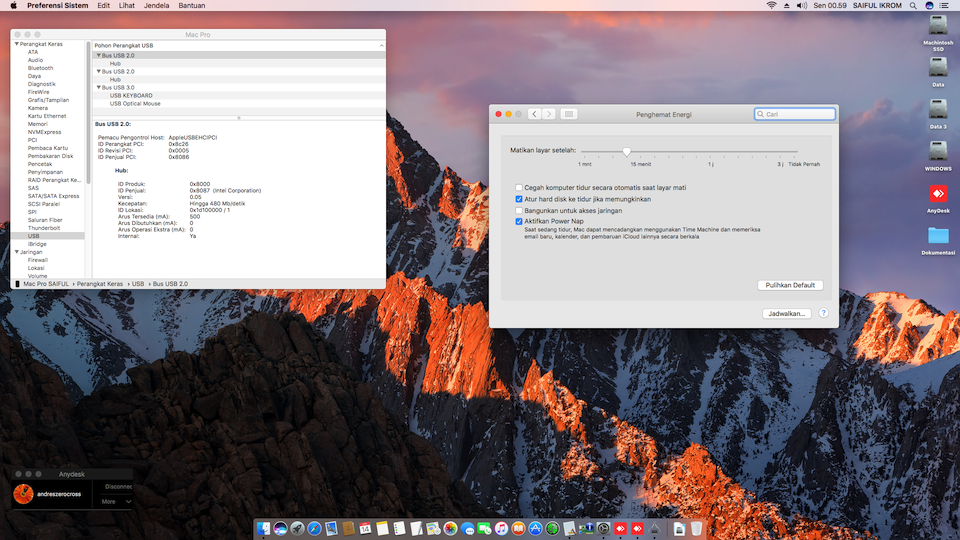Click Jadwalkan... button
960x540 pixels.
(786, 313)
